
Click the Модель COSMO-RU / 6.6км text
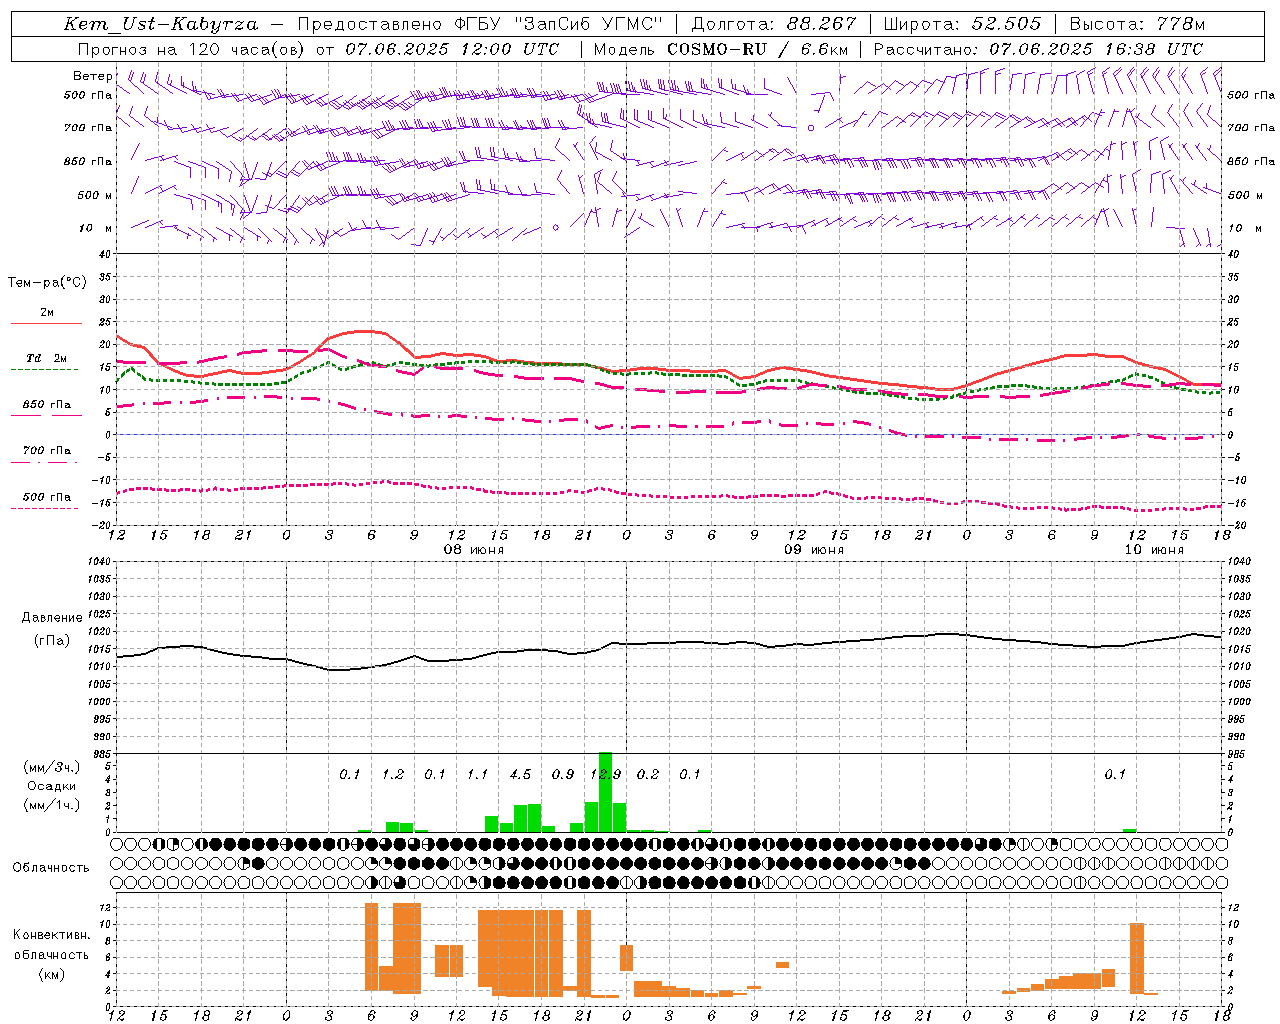[720, 49]
